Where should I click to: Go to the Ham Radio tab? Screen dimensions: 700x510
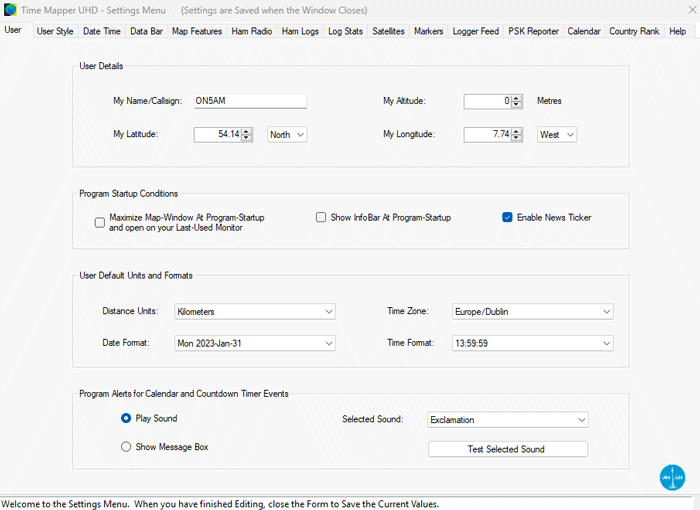[252, 31]
